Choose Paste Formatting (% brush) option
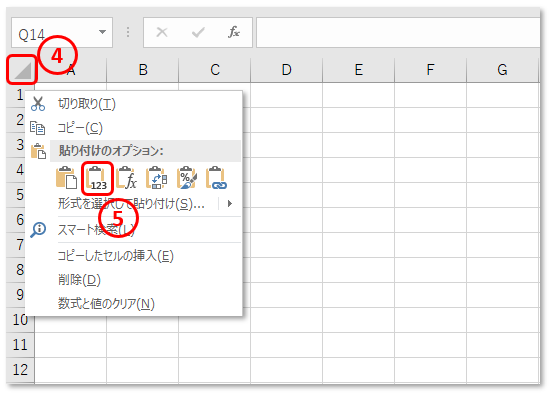Screen dimensions: 550x394 click(x=187, y=178)
